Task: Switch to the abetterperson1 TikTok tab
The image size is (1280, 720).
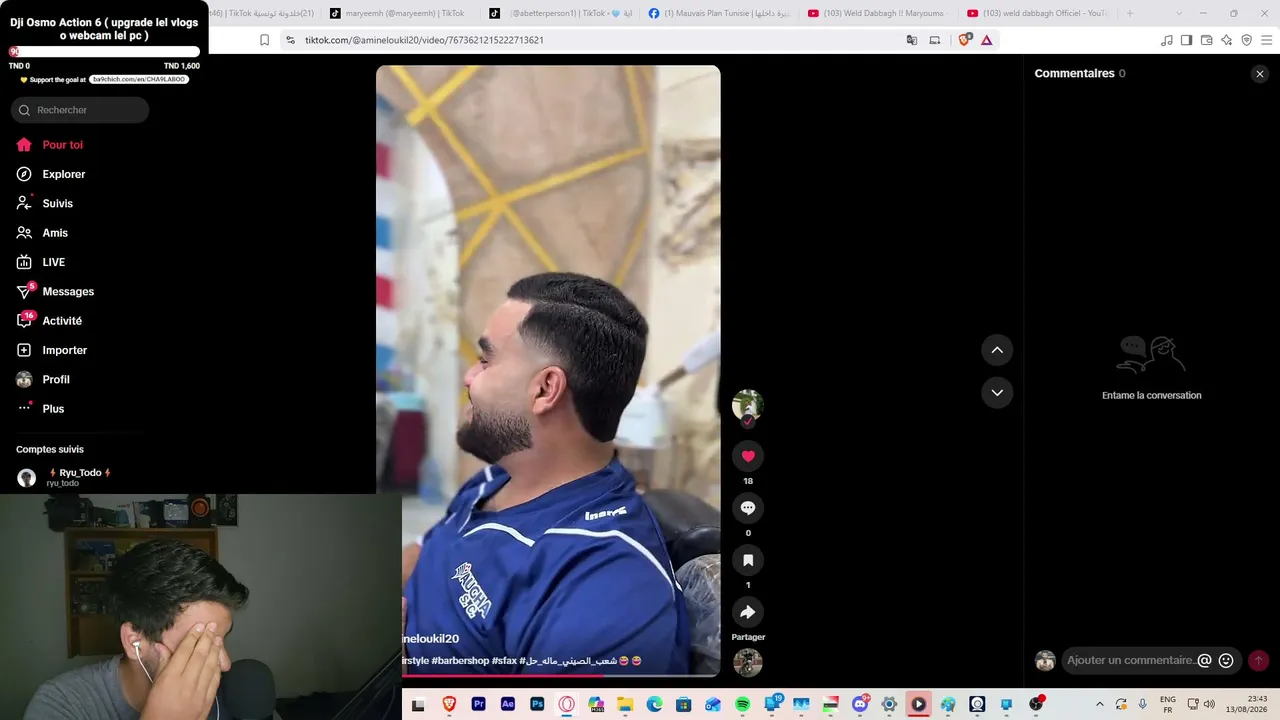Action: pos(558,13)
